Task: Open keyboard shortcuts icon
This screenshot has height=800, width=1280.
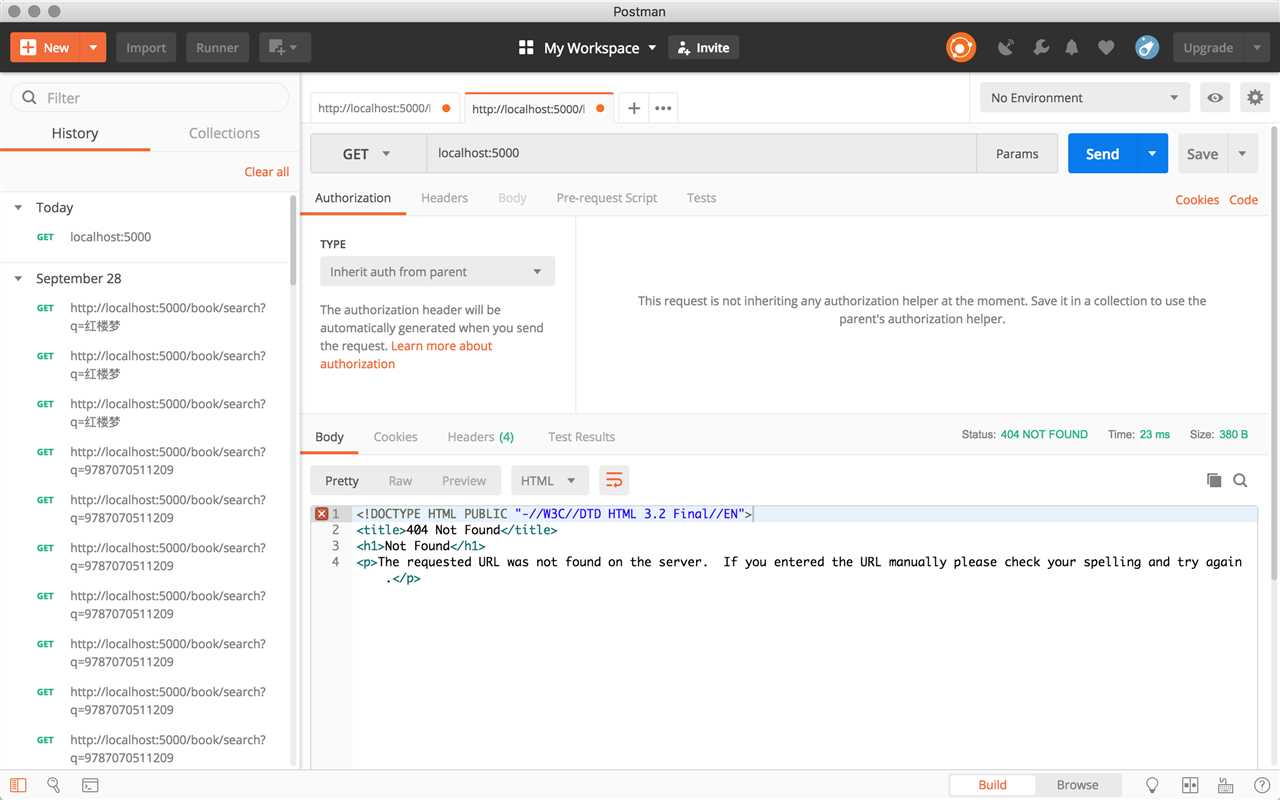Action: 1226,785
